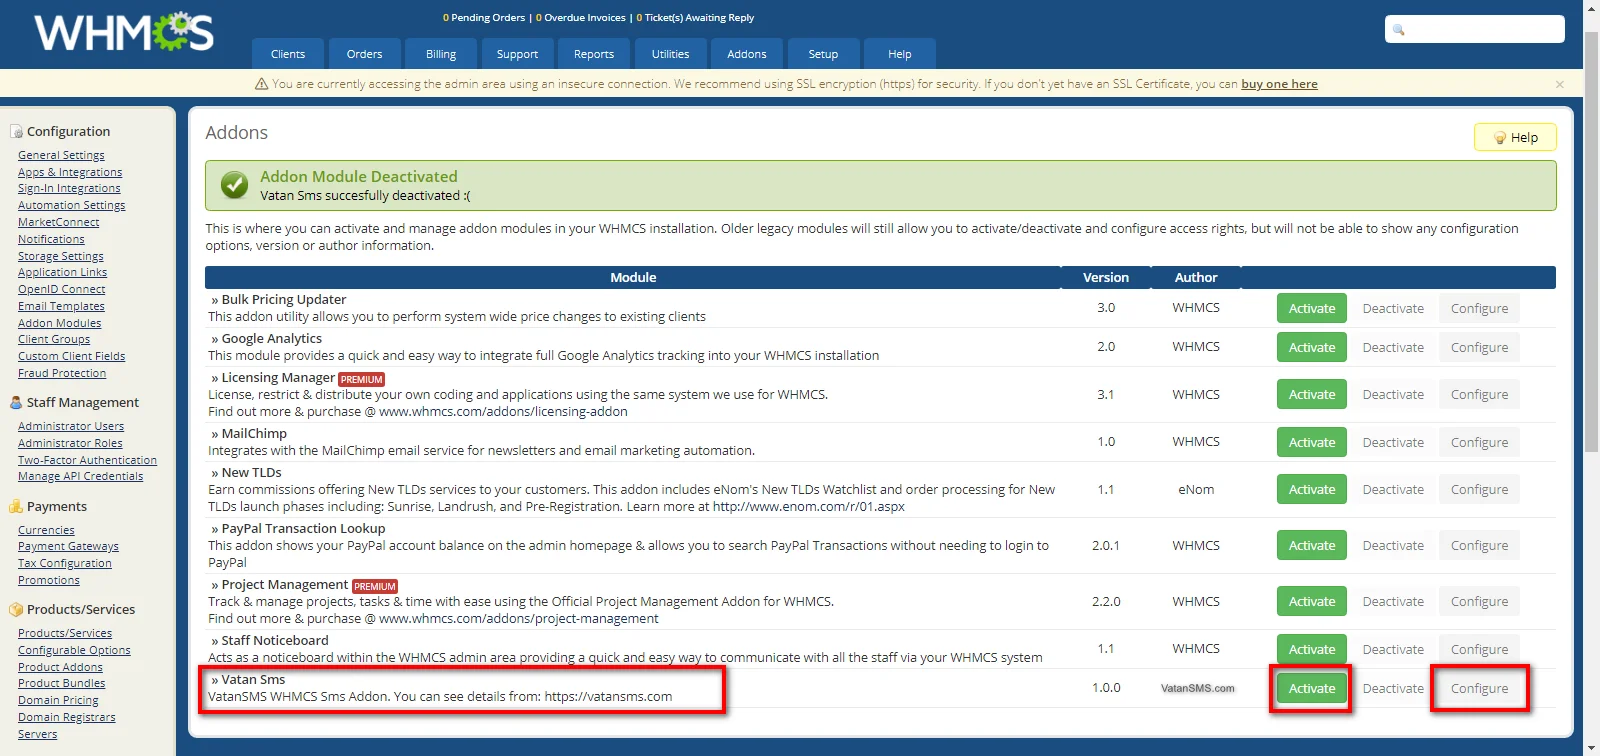Image resolution: width=1600 pixels, height=756 pixels.
Task: Open Domain Registrars link
Action: 67,717
